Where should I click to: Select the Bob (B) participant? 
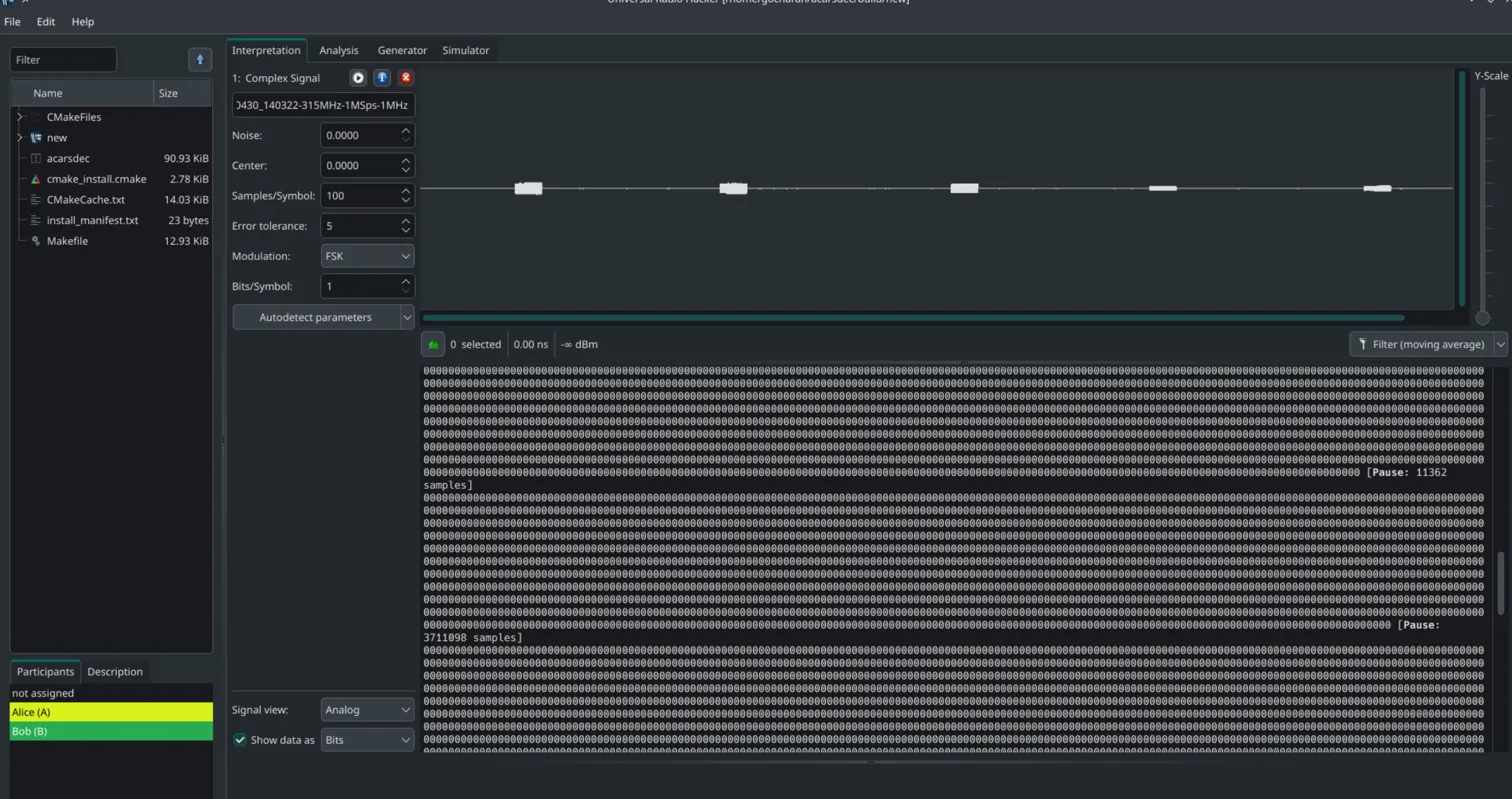click(111, 731)
